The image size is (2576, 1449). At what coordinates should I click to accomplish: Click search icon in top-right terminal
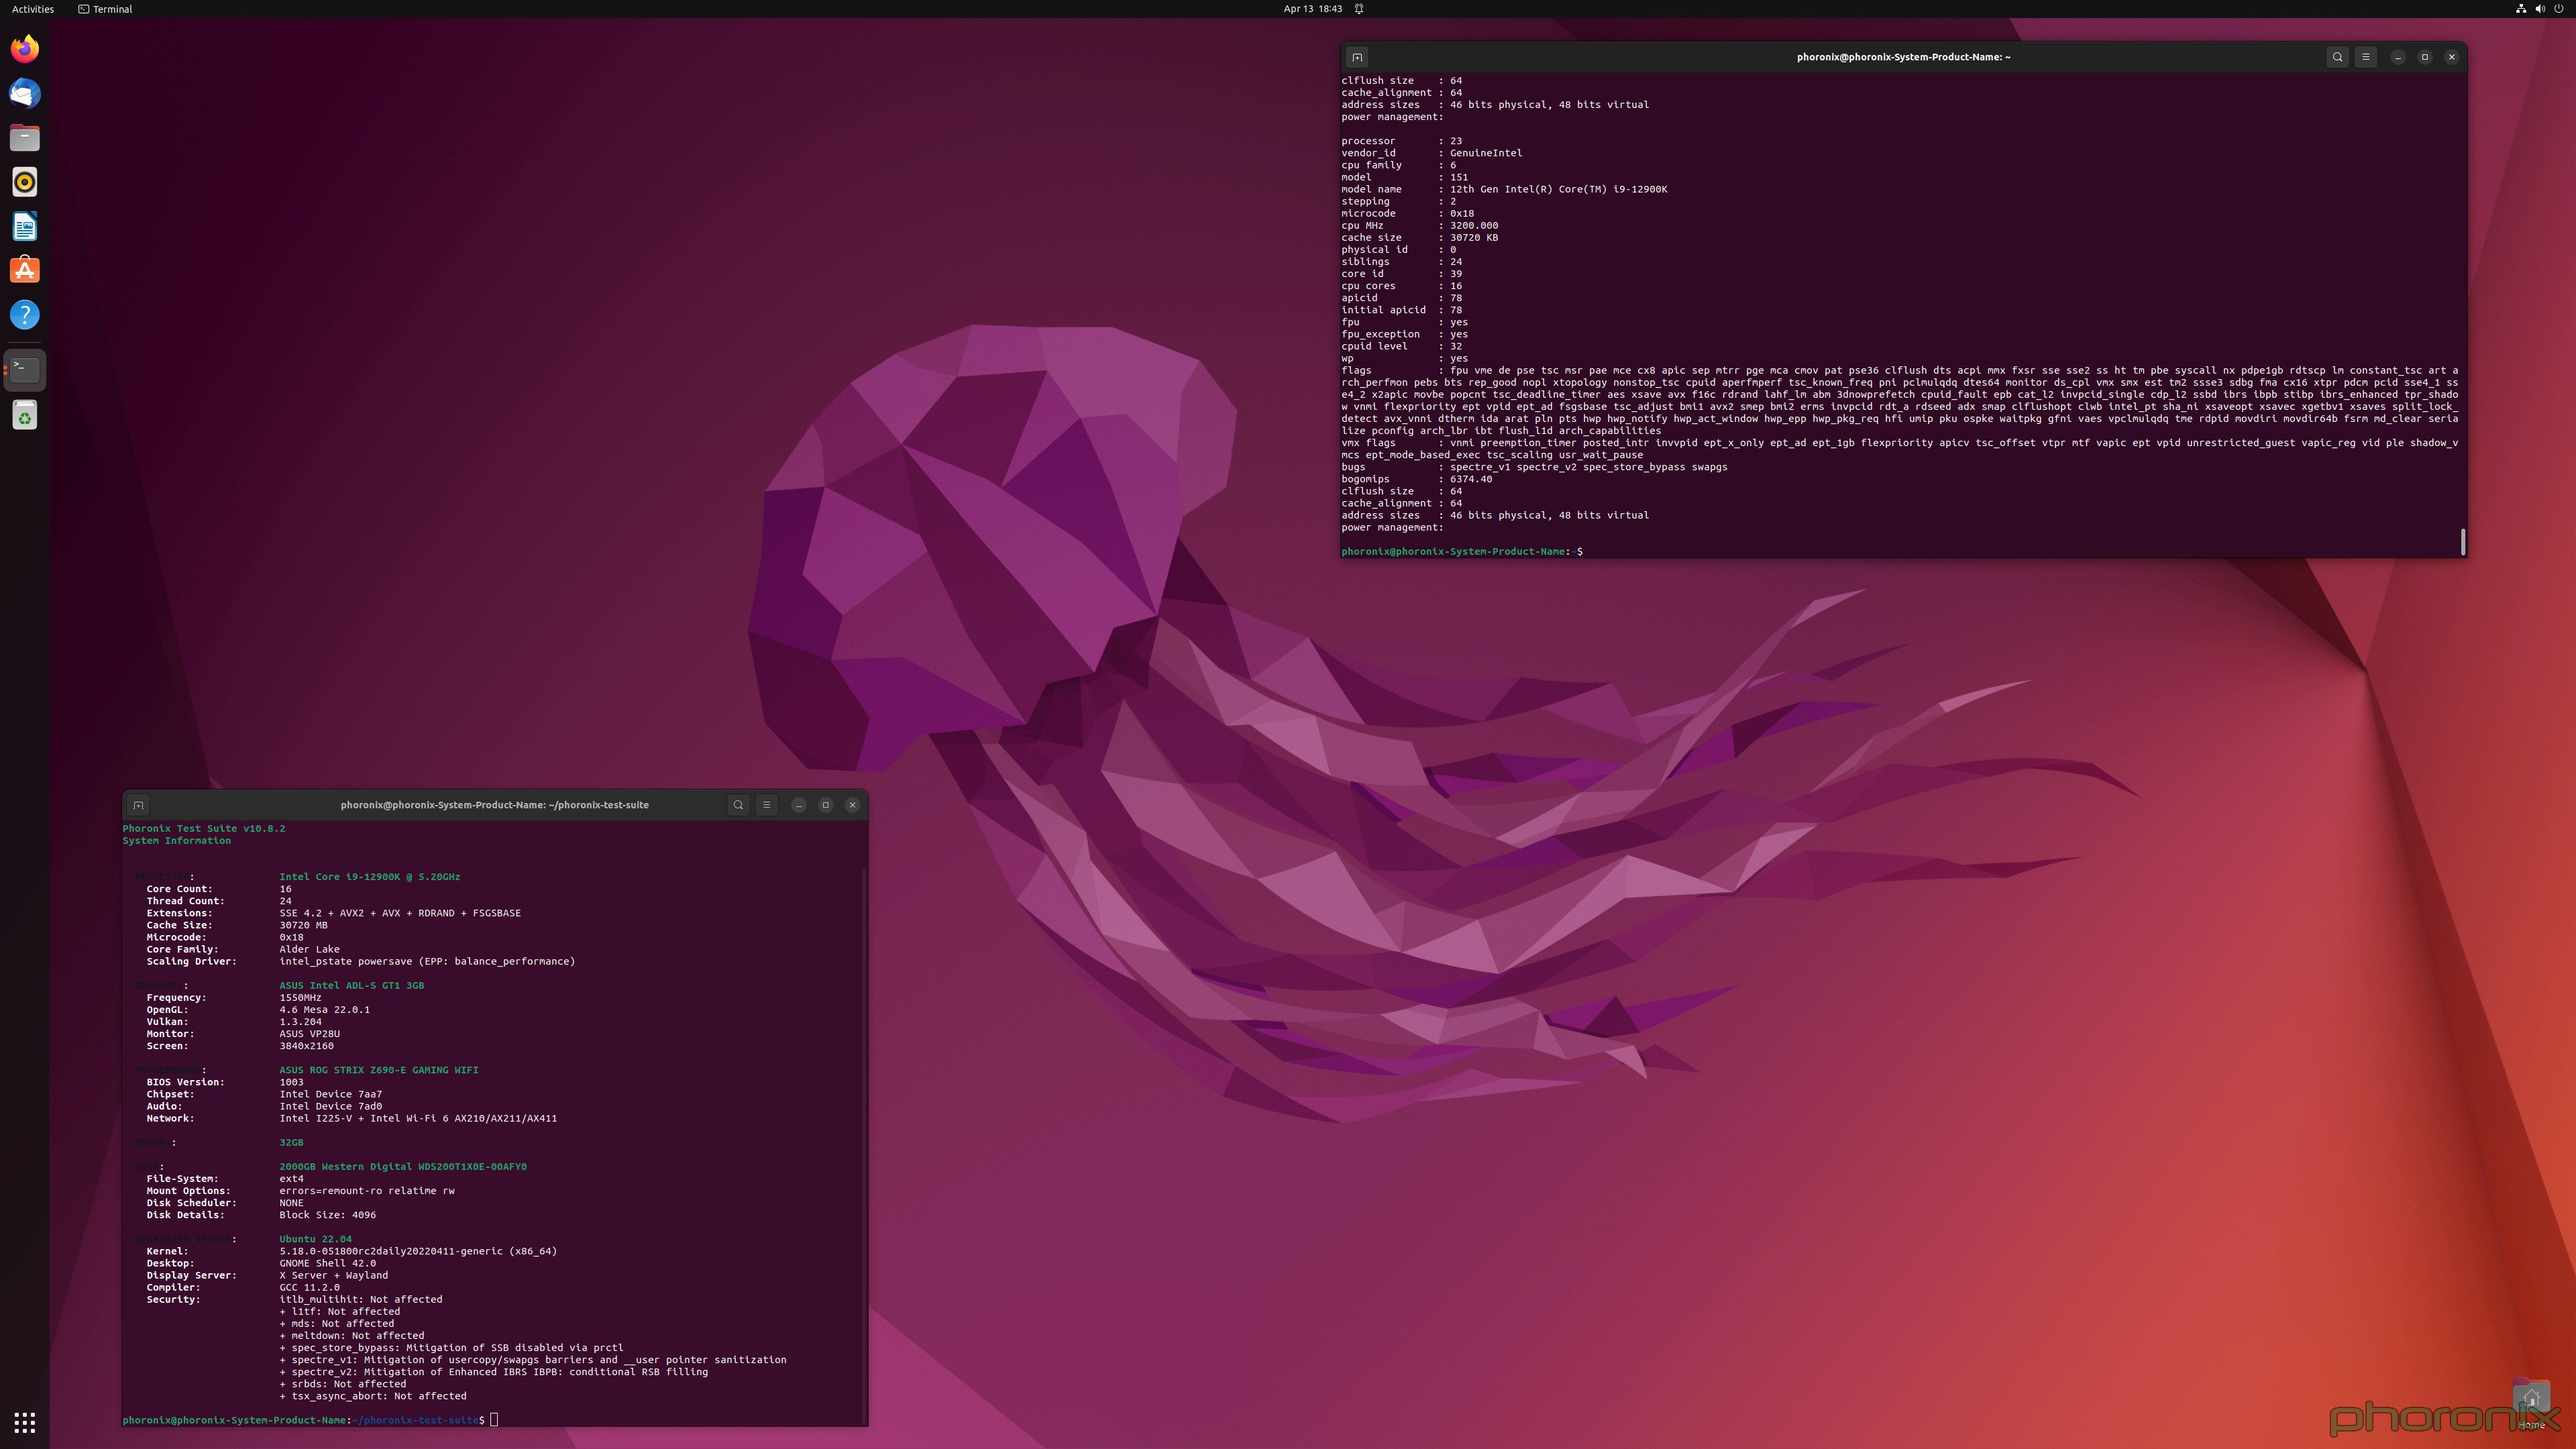click(x=2337, y=57)
